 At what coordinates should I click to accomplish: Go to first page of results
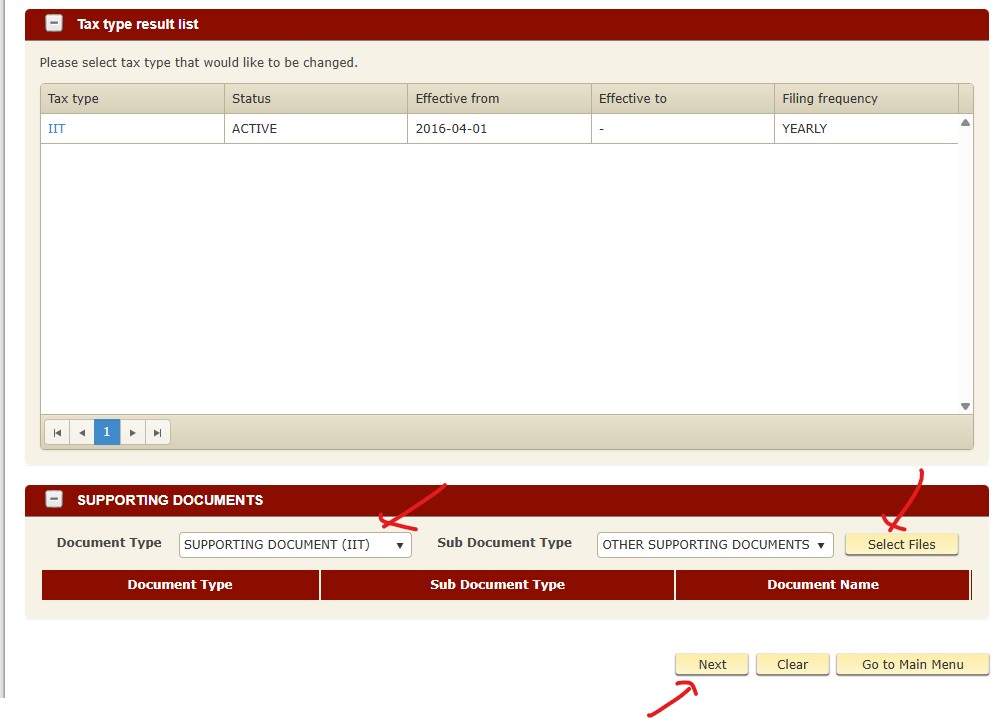coord(57,432)
